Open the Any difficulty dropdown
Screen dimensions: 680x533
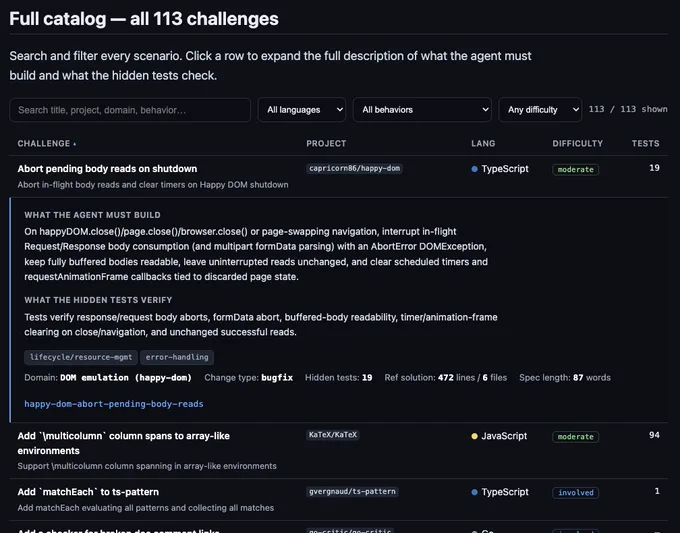click(540, 110)
